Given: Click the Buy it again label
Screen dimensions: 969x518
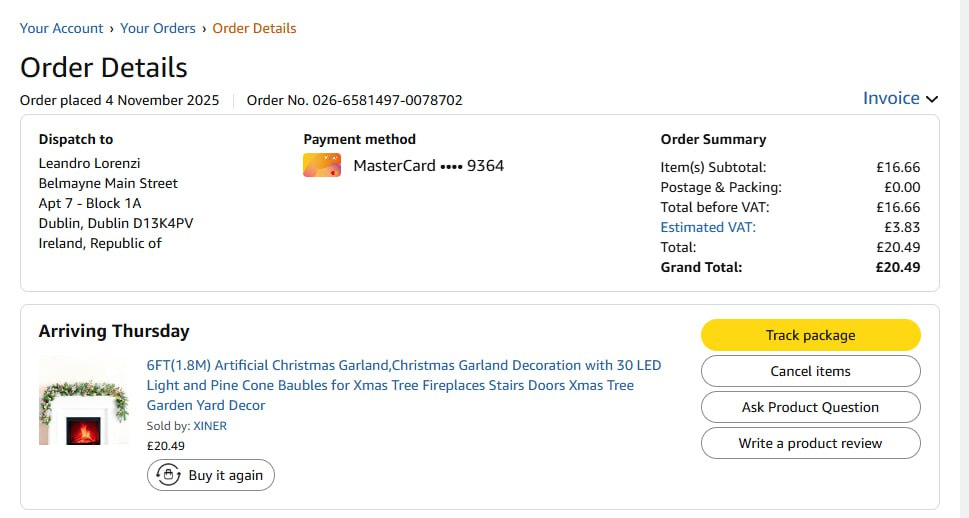Looking at the screenshot, I should click(226, 475).
